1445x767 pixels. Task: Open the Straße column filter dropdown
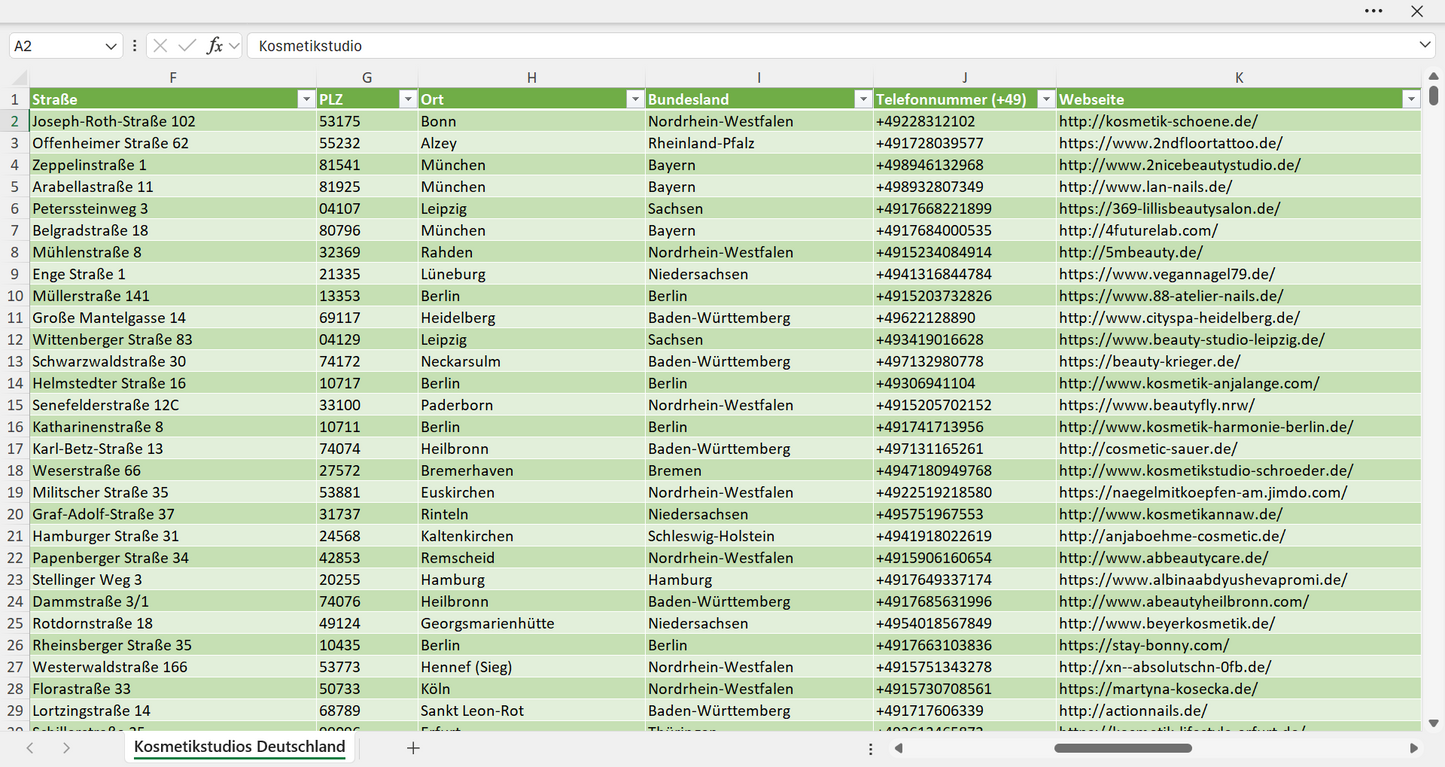306,99
